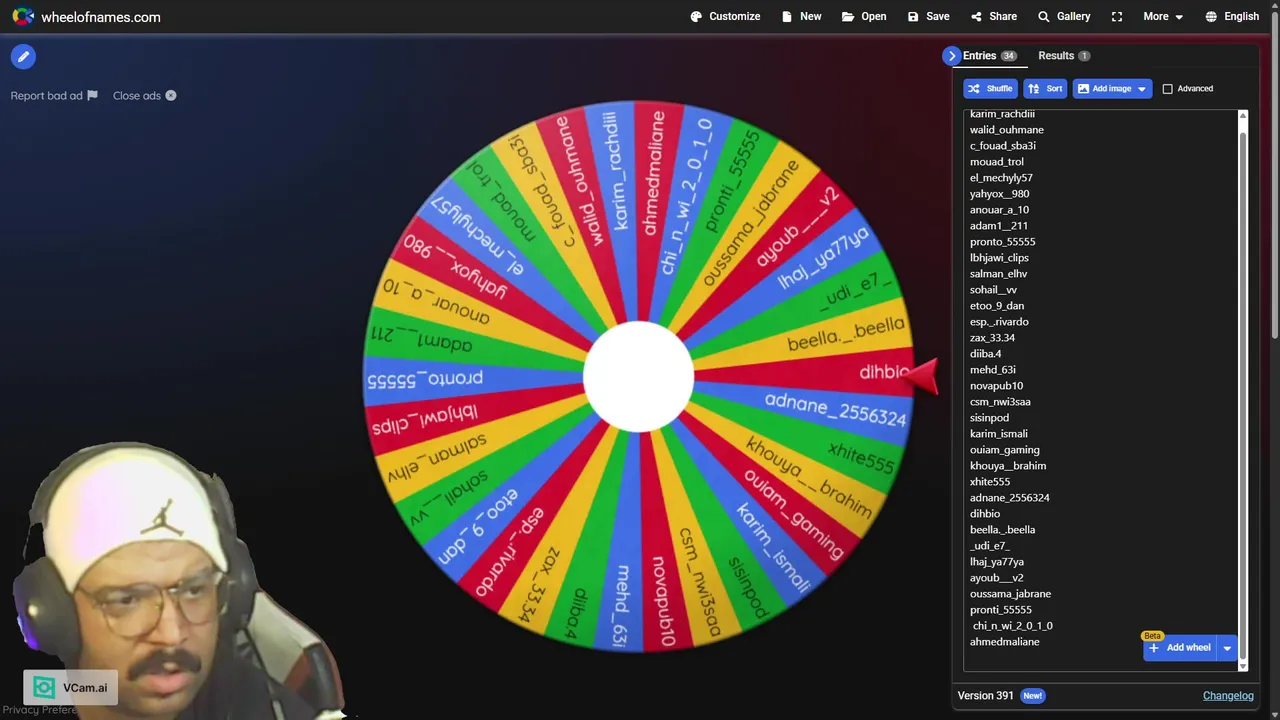
Task: Expand the Add wheel dropdown arrow
Action: pos(1227,648)
